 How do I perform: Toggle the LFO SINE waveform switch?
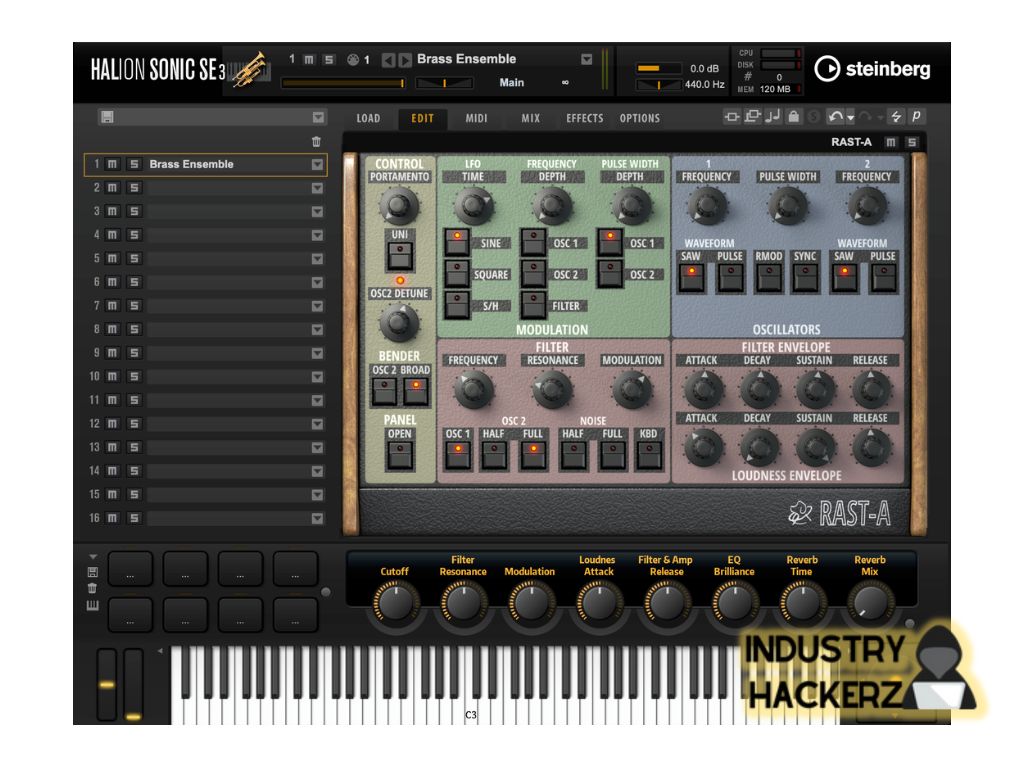[x=457, y=242]
